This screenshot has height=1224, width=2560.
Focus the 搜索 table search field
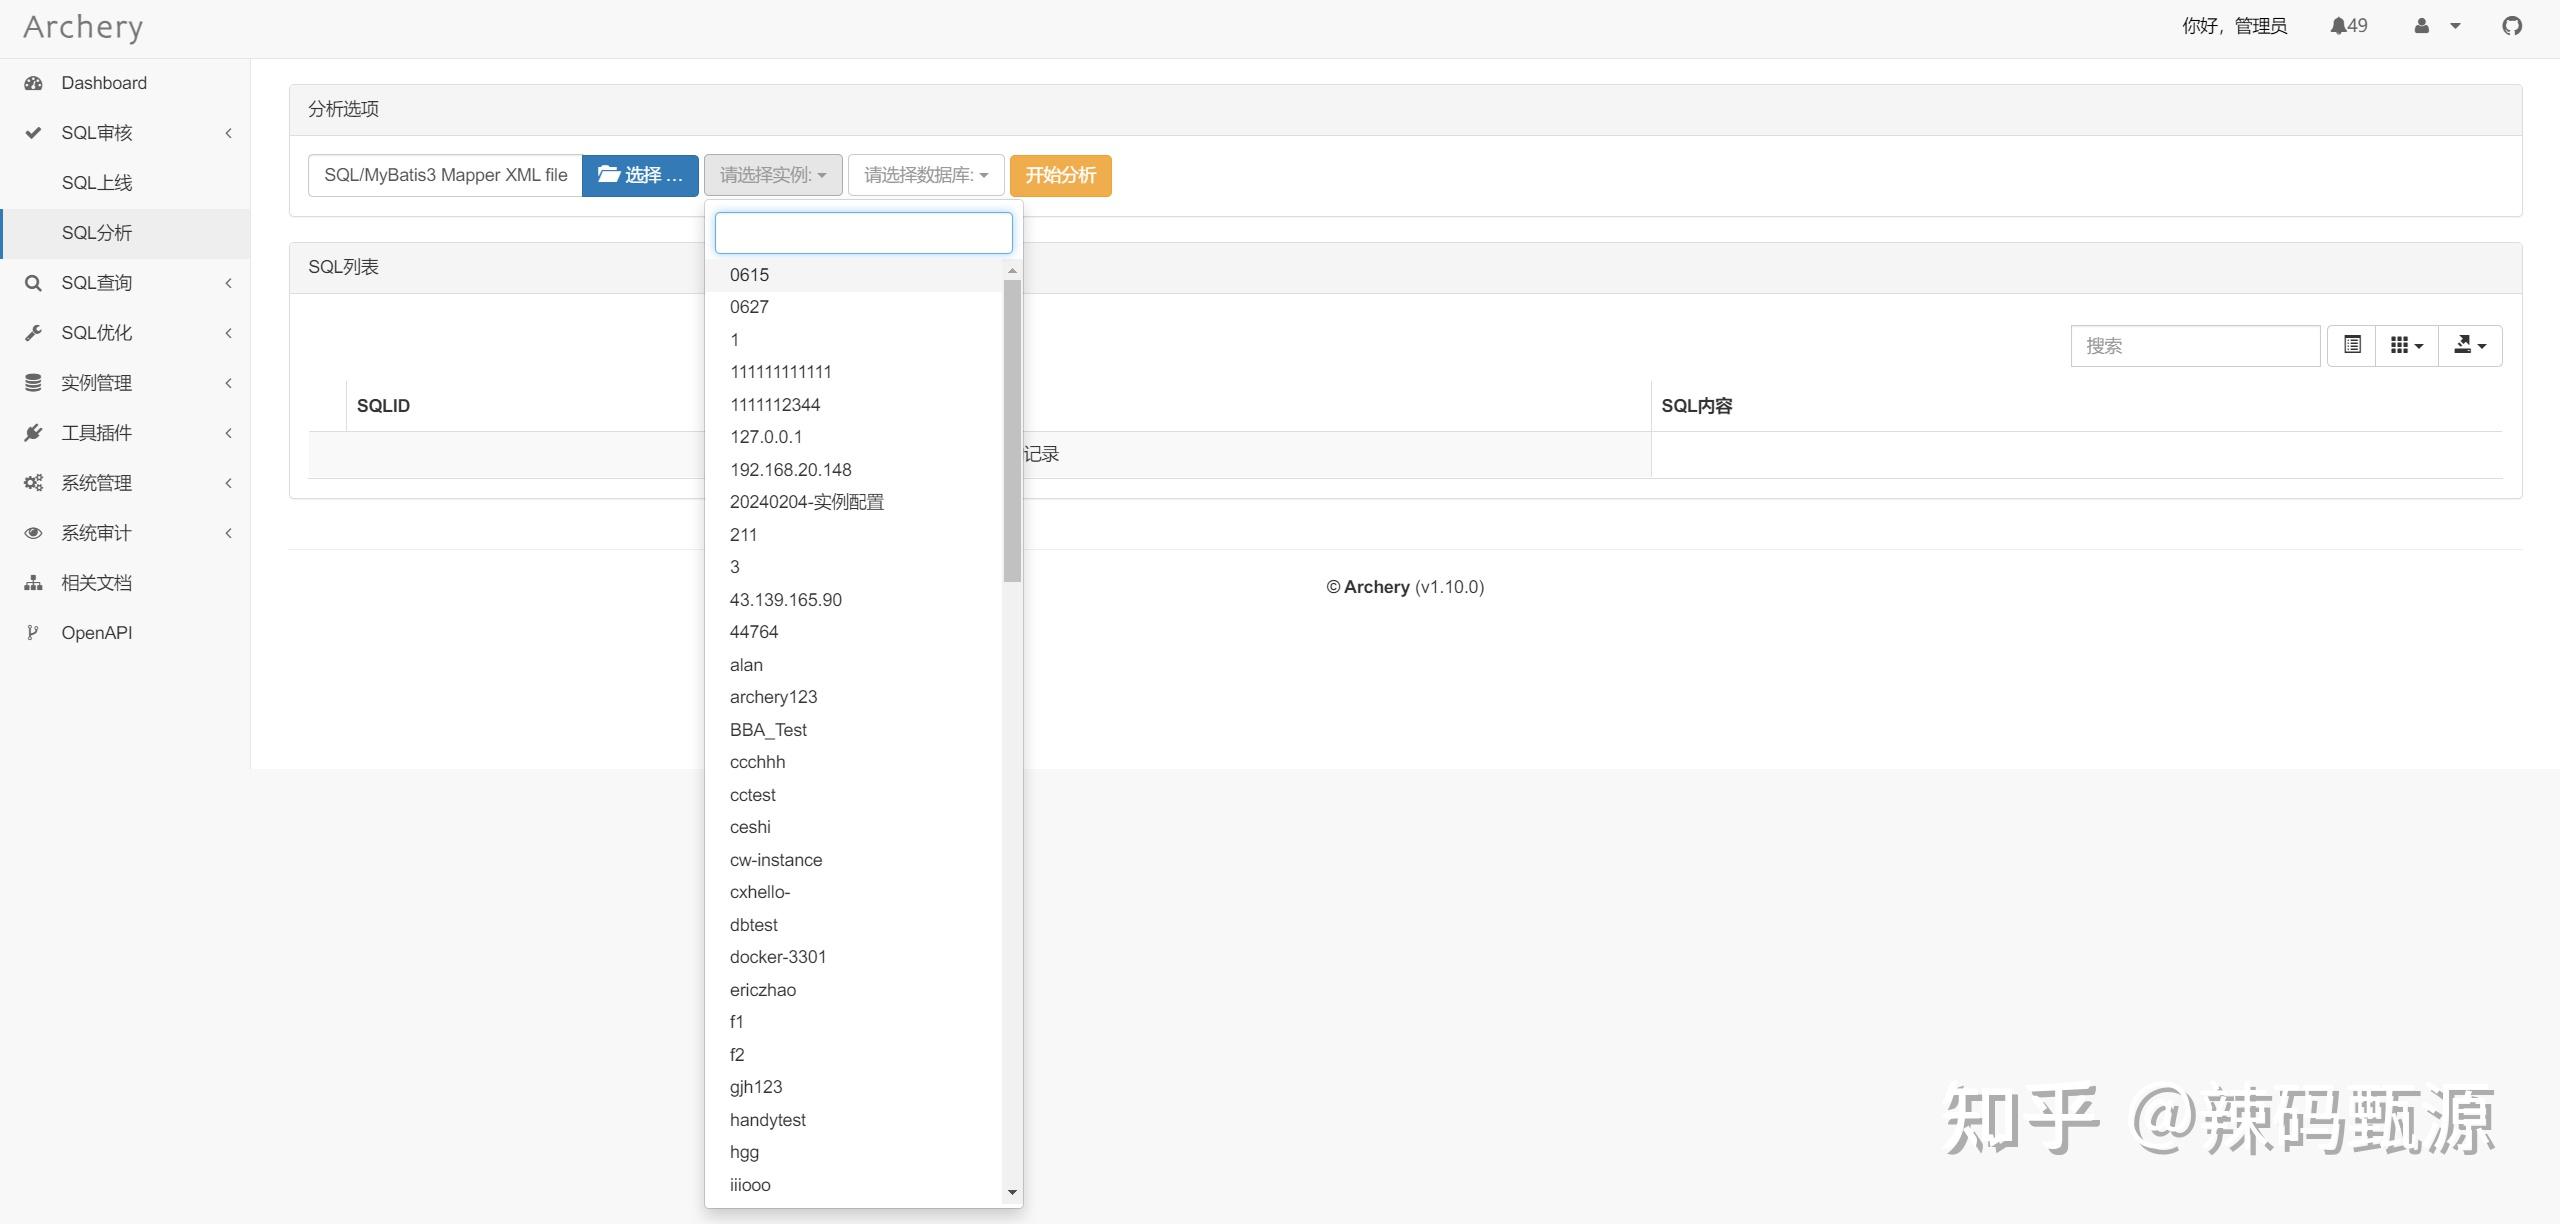[2194, 346]
